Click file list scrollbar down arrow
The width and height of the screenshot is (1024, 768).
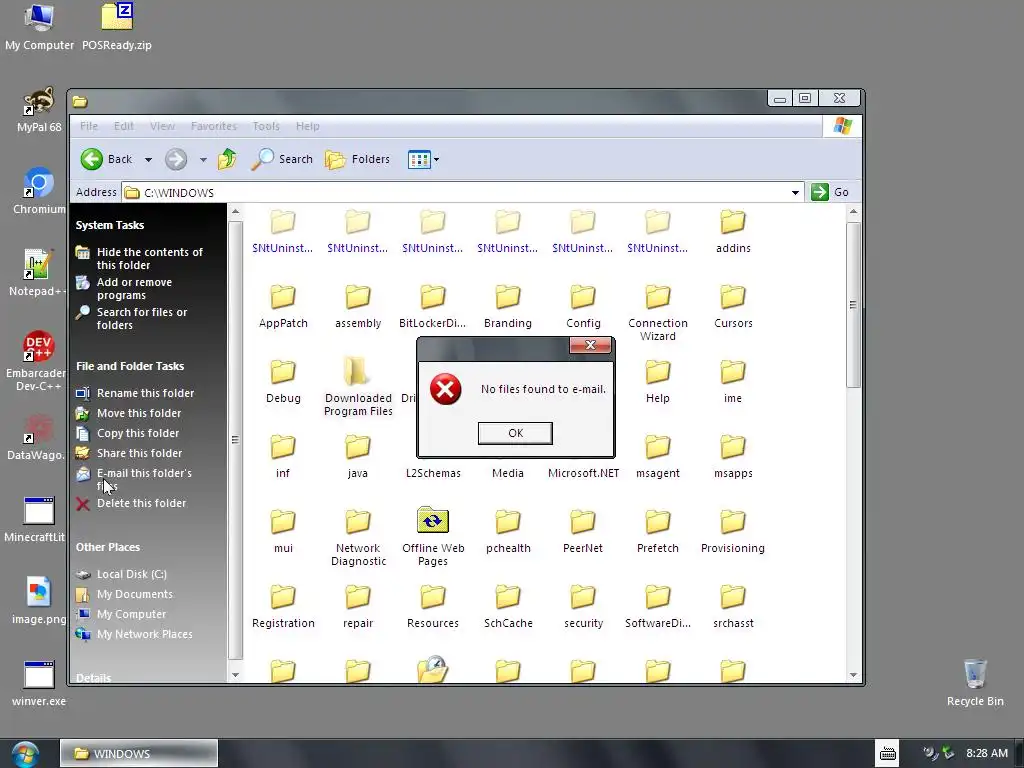[853, 675]
